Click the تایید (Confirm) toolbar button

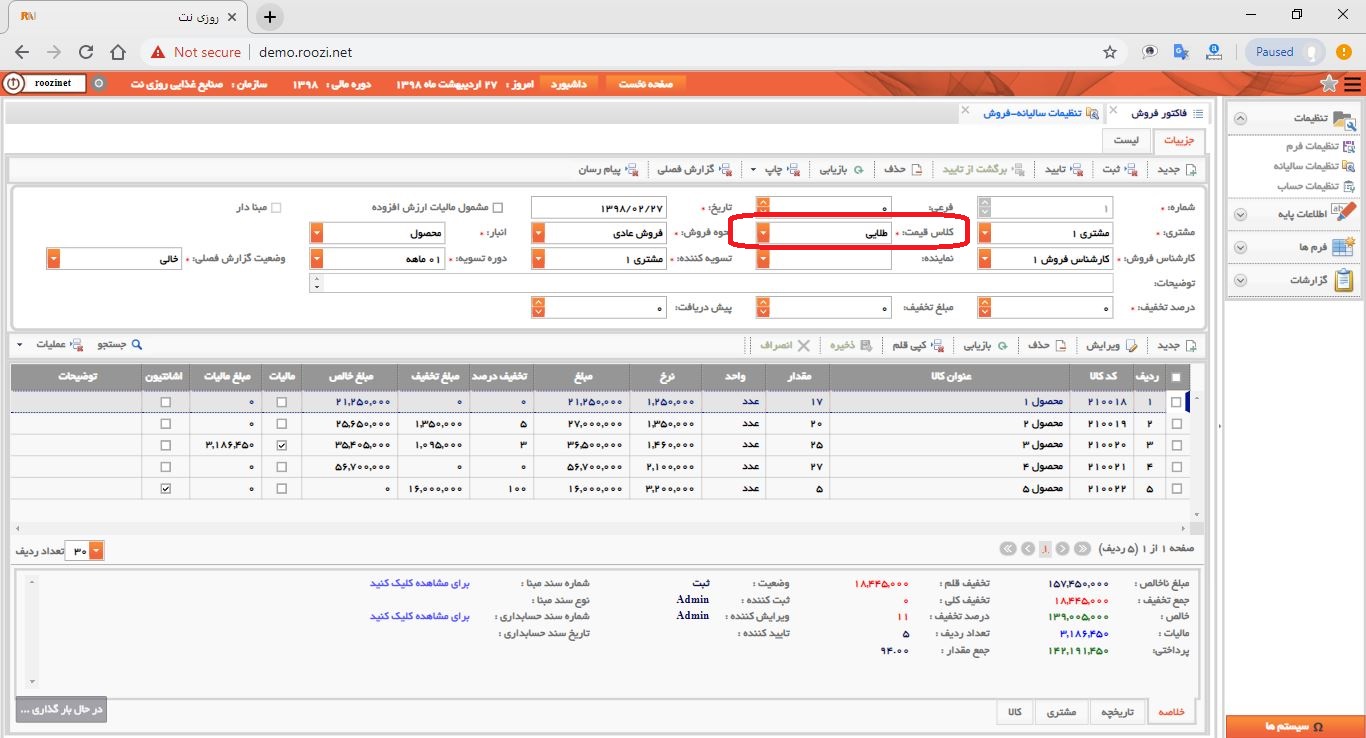pos(1064,169)
